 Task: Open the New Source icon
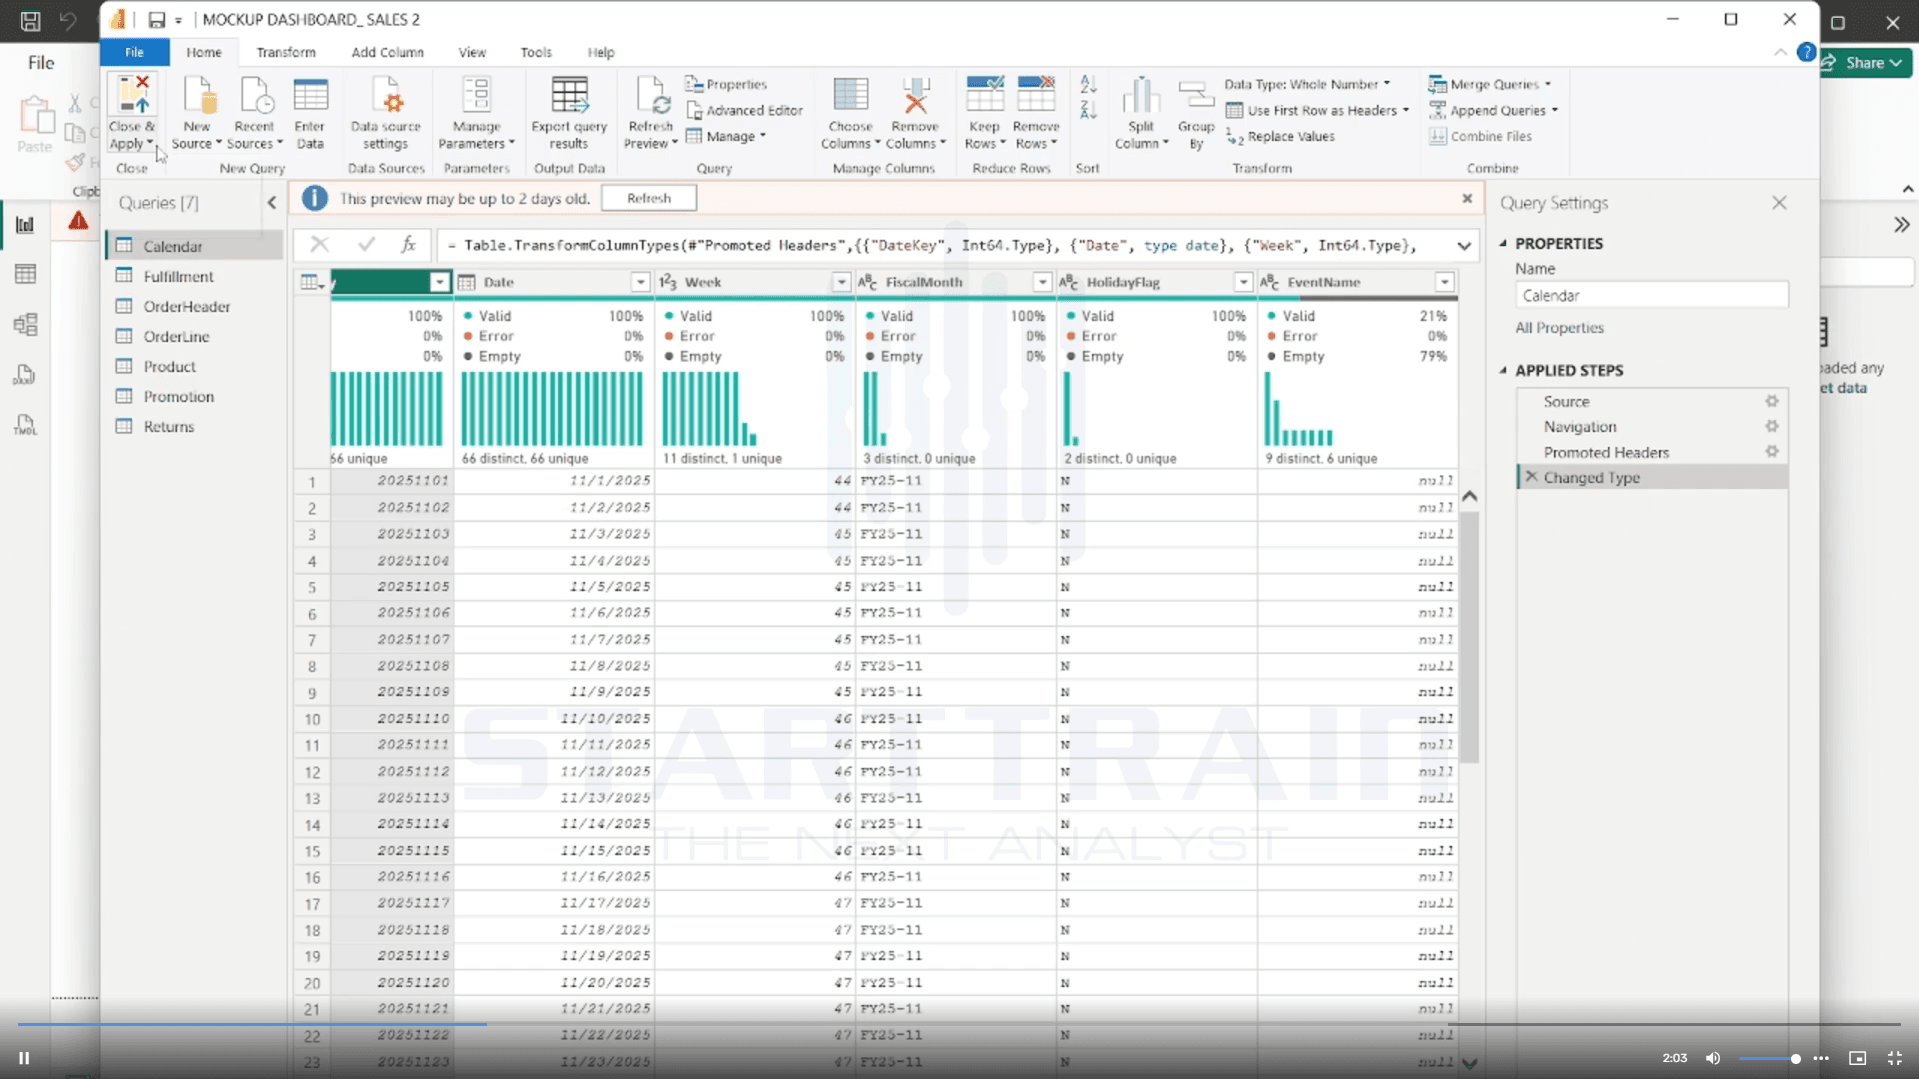coord(197,96)
